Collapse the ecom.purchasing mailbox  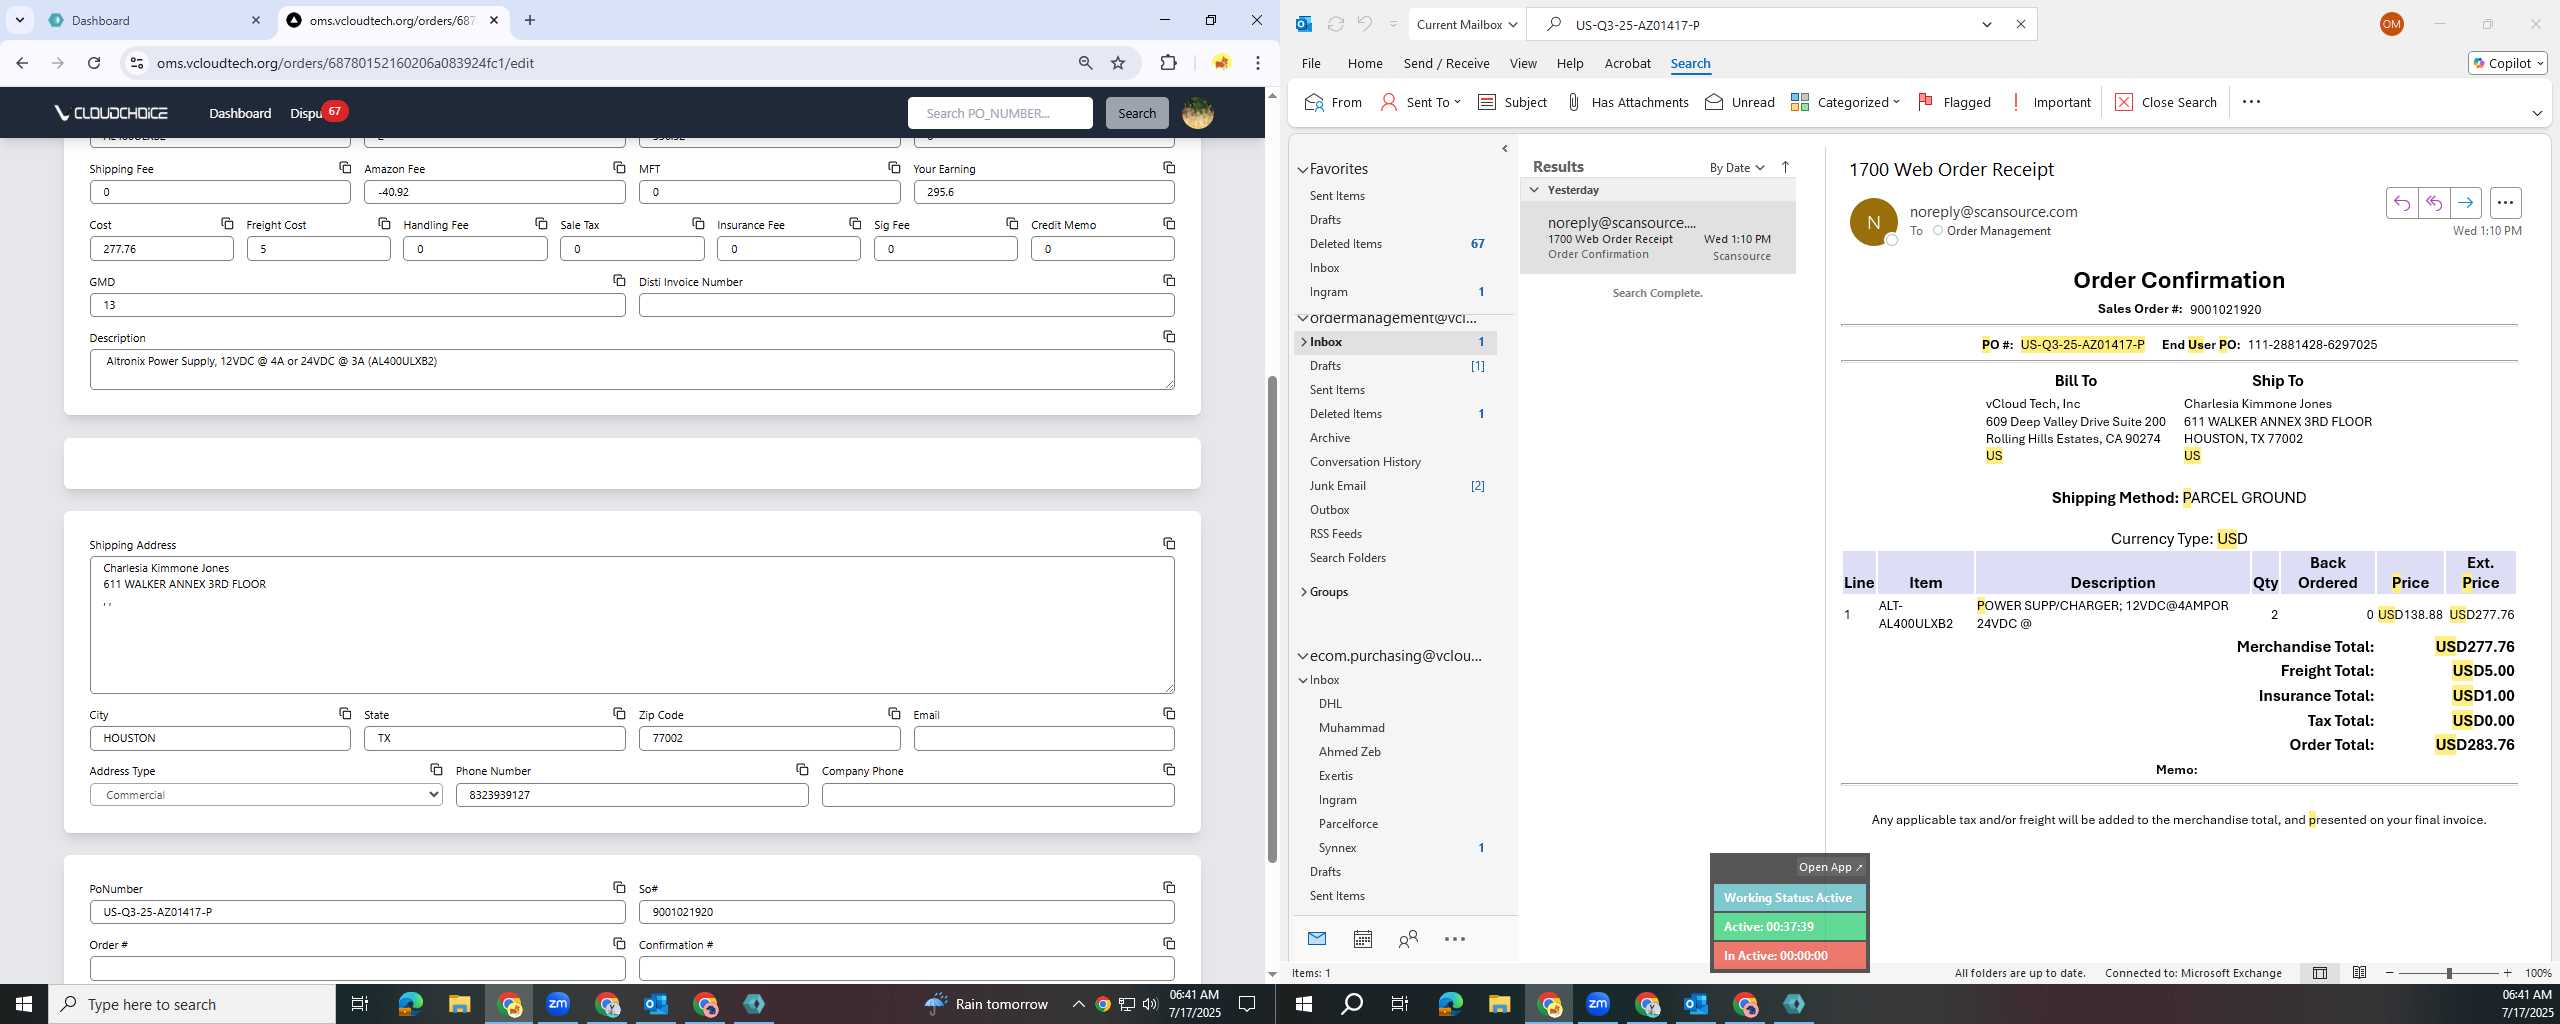pyautogui.click(x=1303, y=656)
